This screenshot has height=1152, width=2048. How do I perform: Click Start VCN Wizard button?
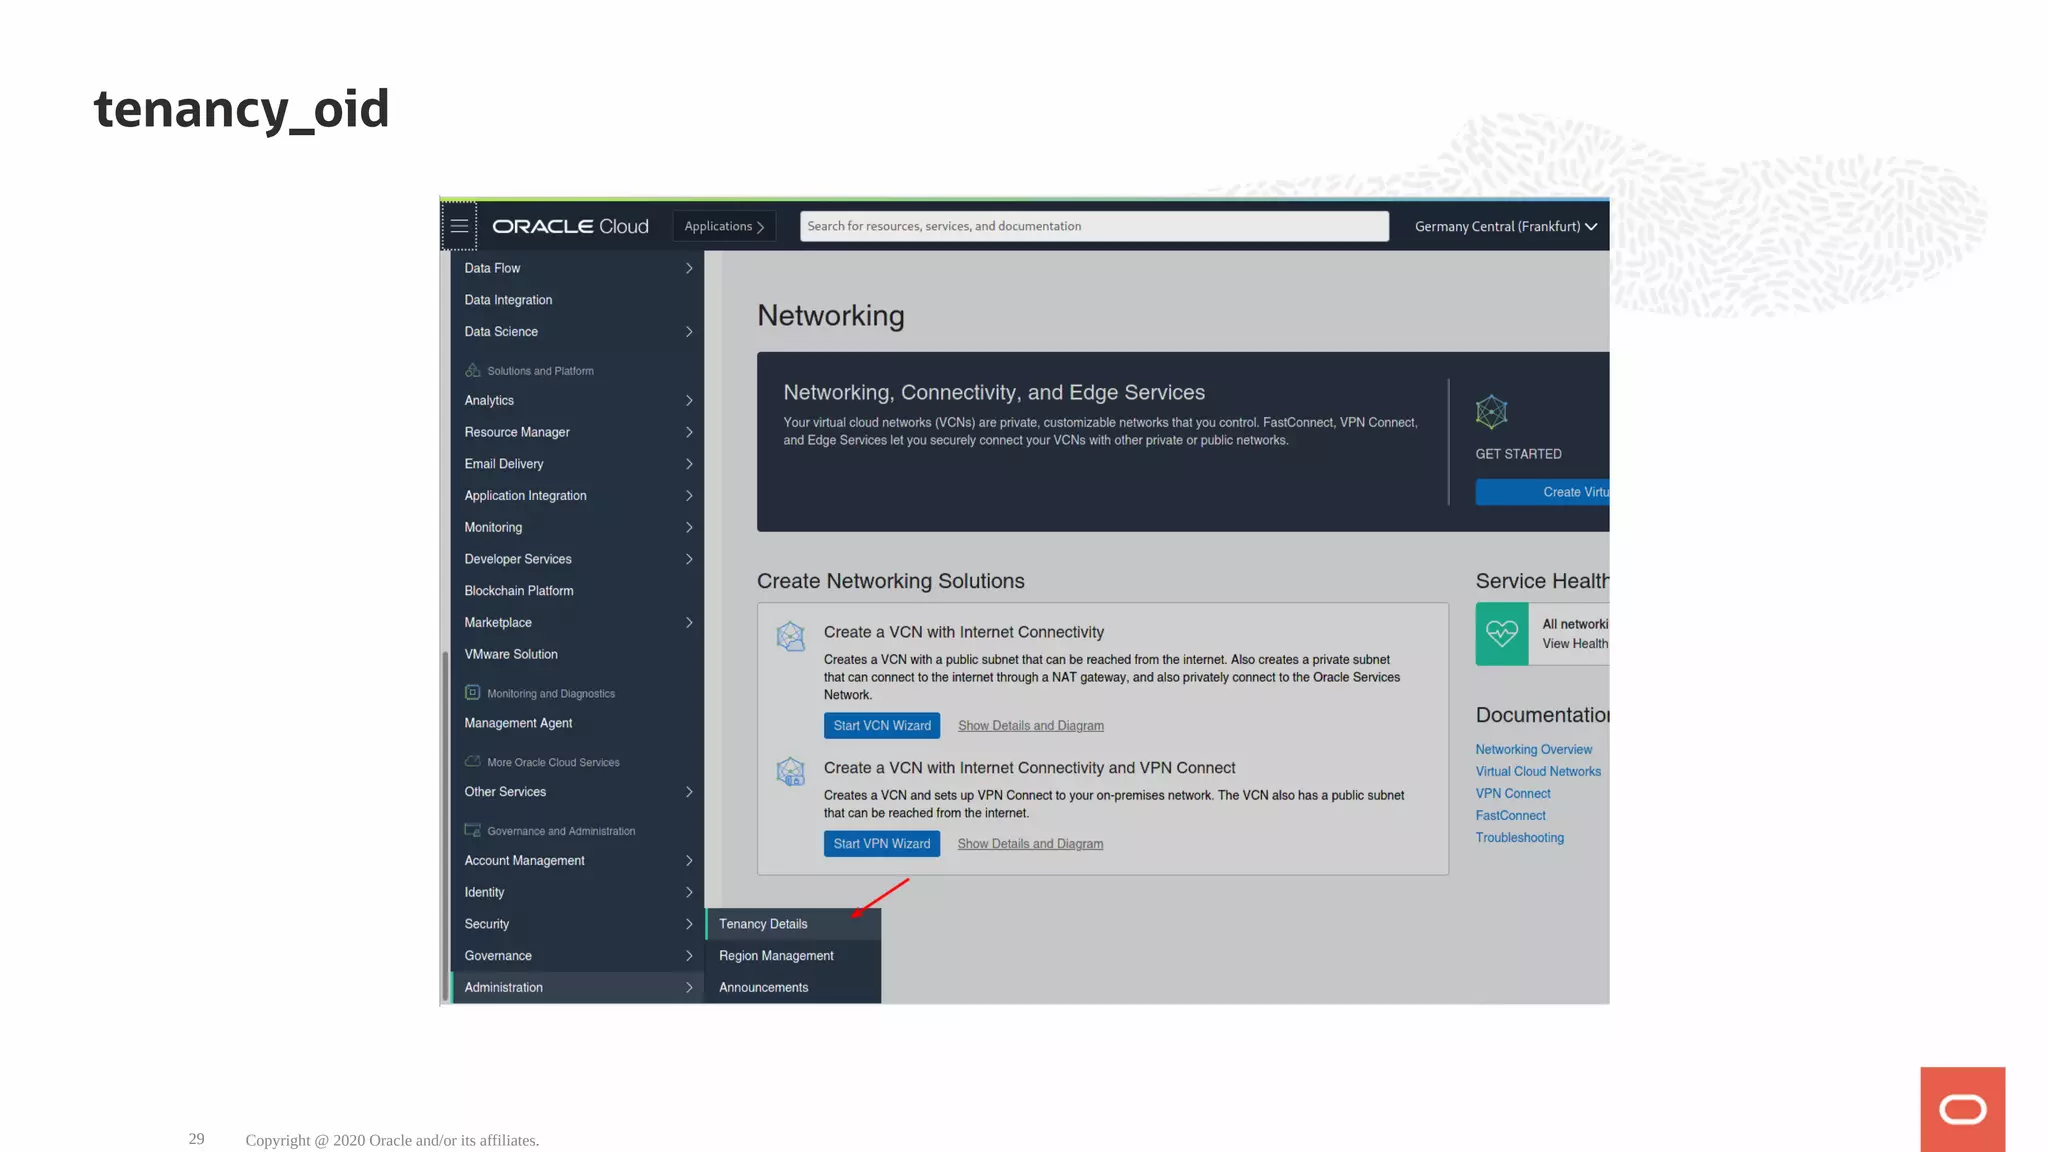click(882, 726)
